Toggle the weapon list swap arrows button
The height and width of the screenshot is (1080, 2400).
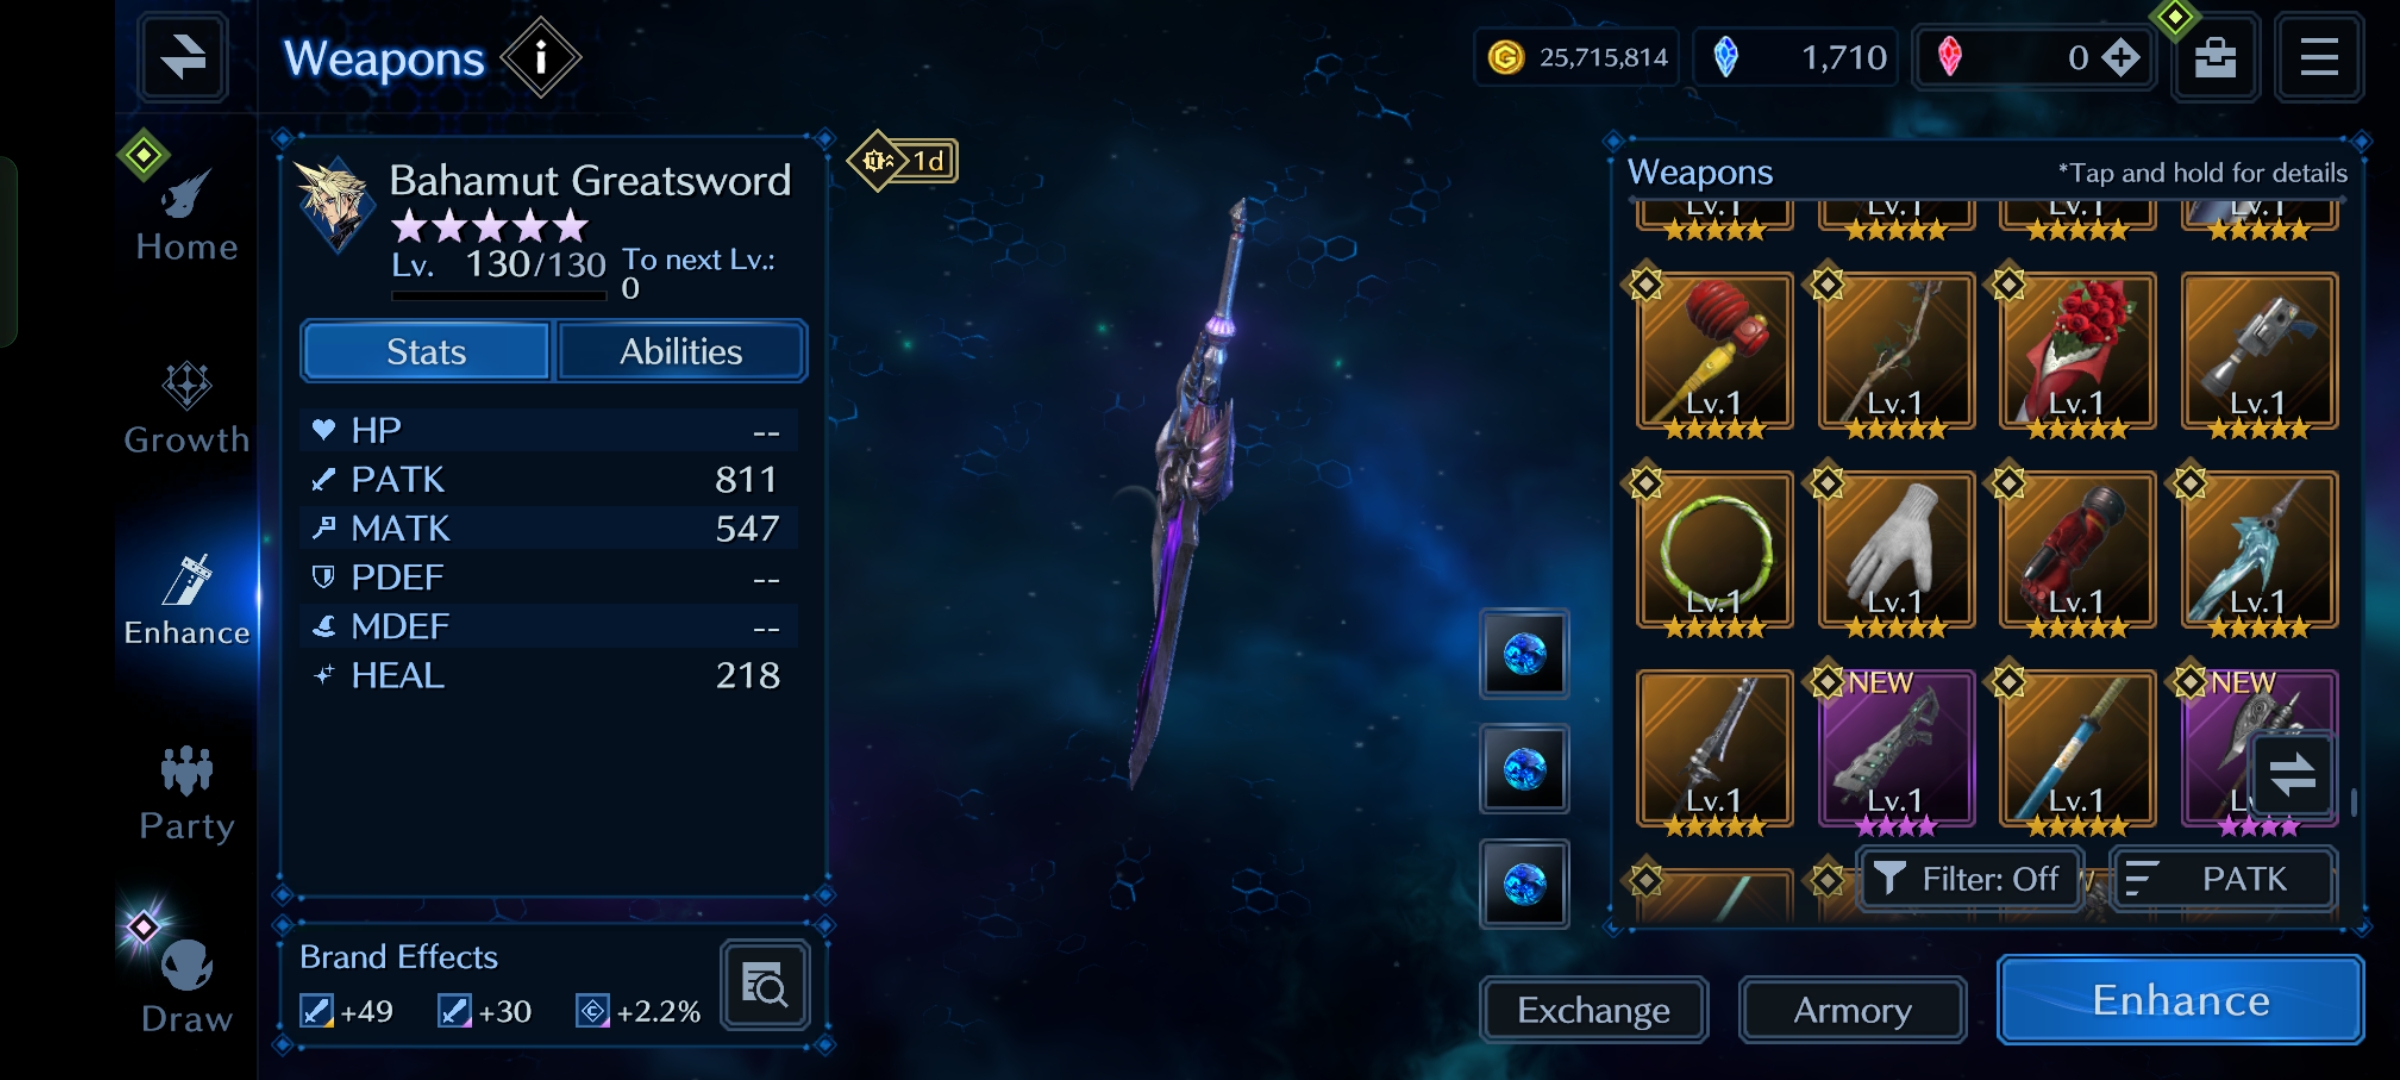pos(2292,774)
